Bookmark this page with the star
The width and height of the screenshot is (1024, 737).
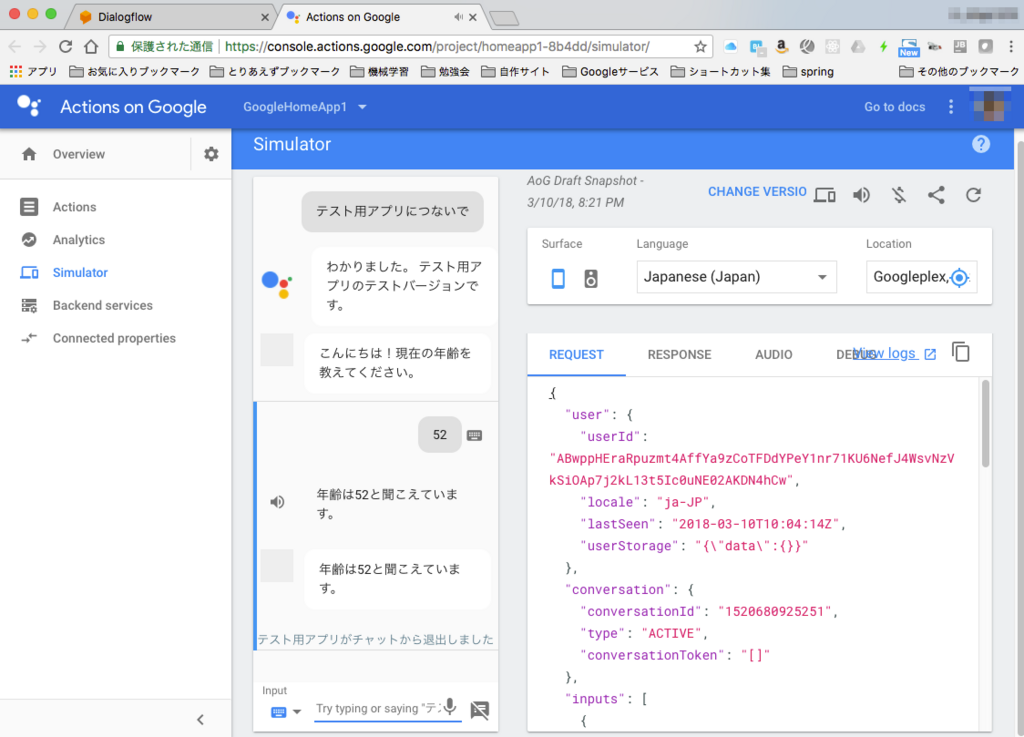pos(700,46)
